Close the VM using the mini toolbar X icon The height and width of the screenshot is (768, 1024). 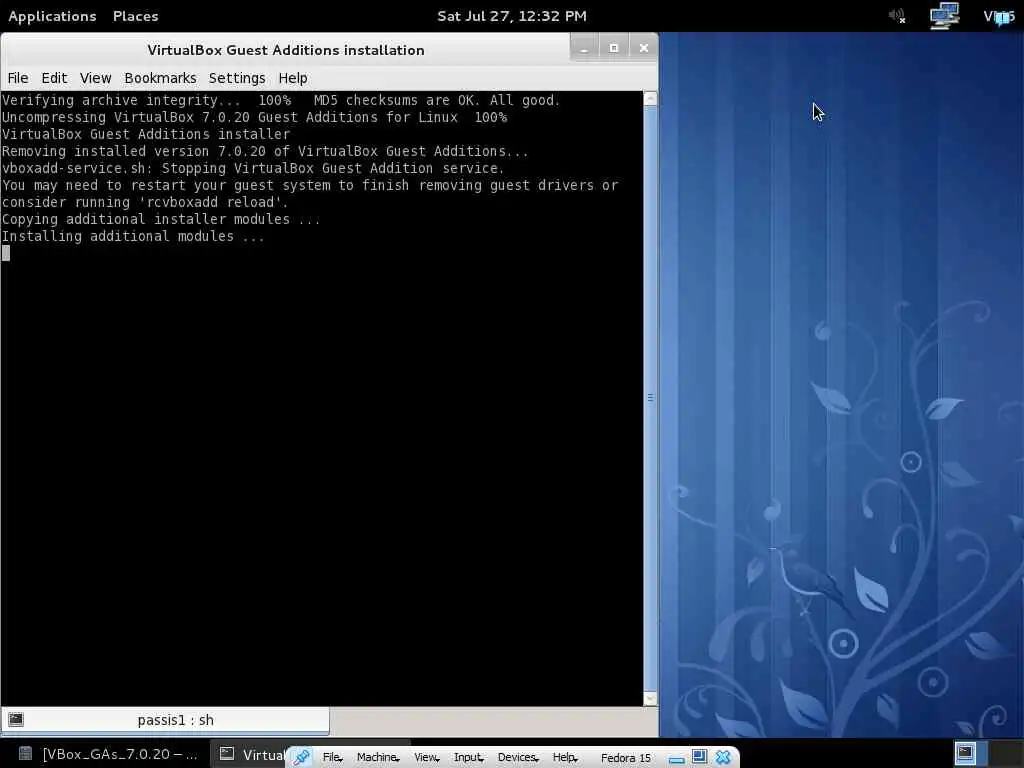coord(723,757)
